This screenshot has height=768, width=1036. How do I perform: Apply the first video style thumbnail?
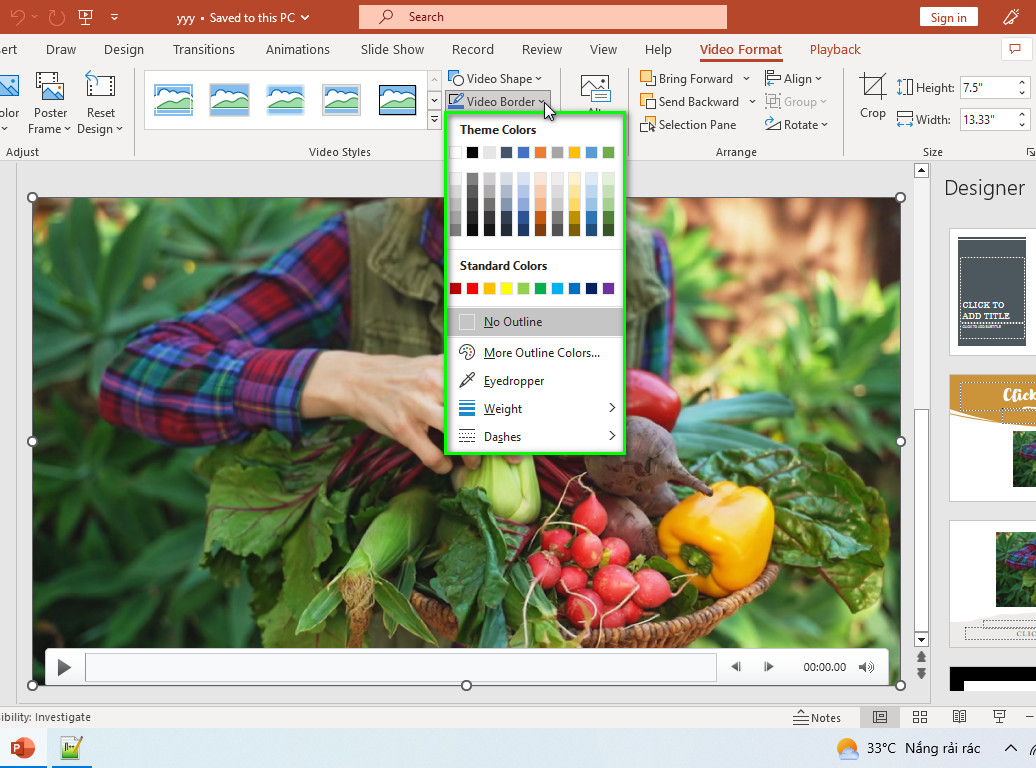(x=173, y=100)
